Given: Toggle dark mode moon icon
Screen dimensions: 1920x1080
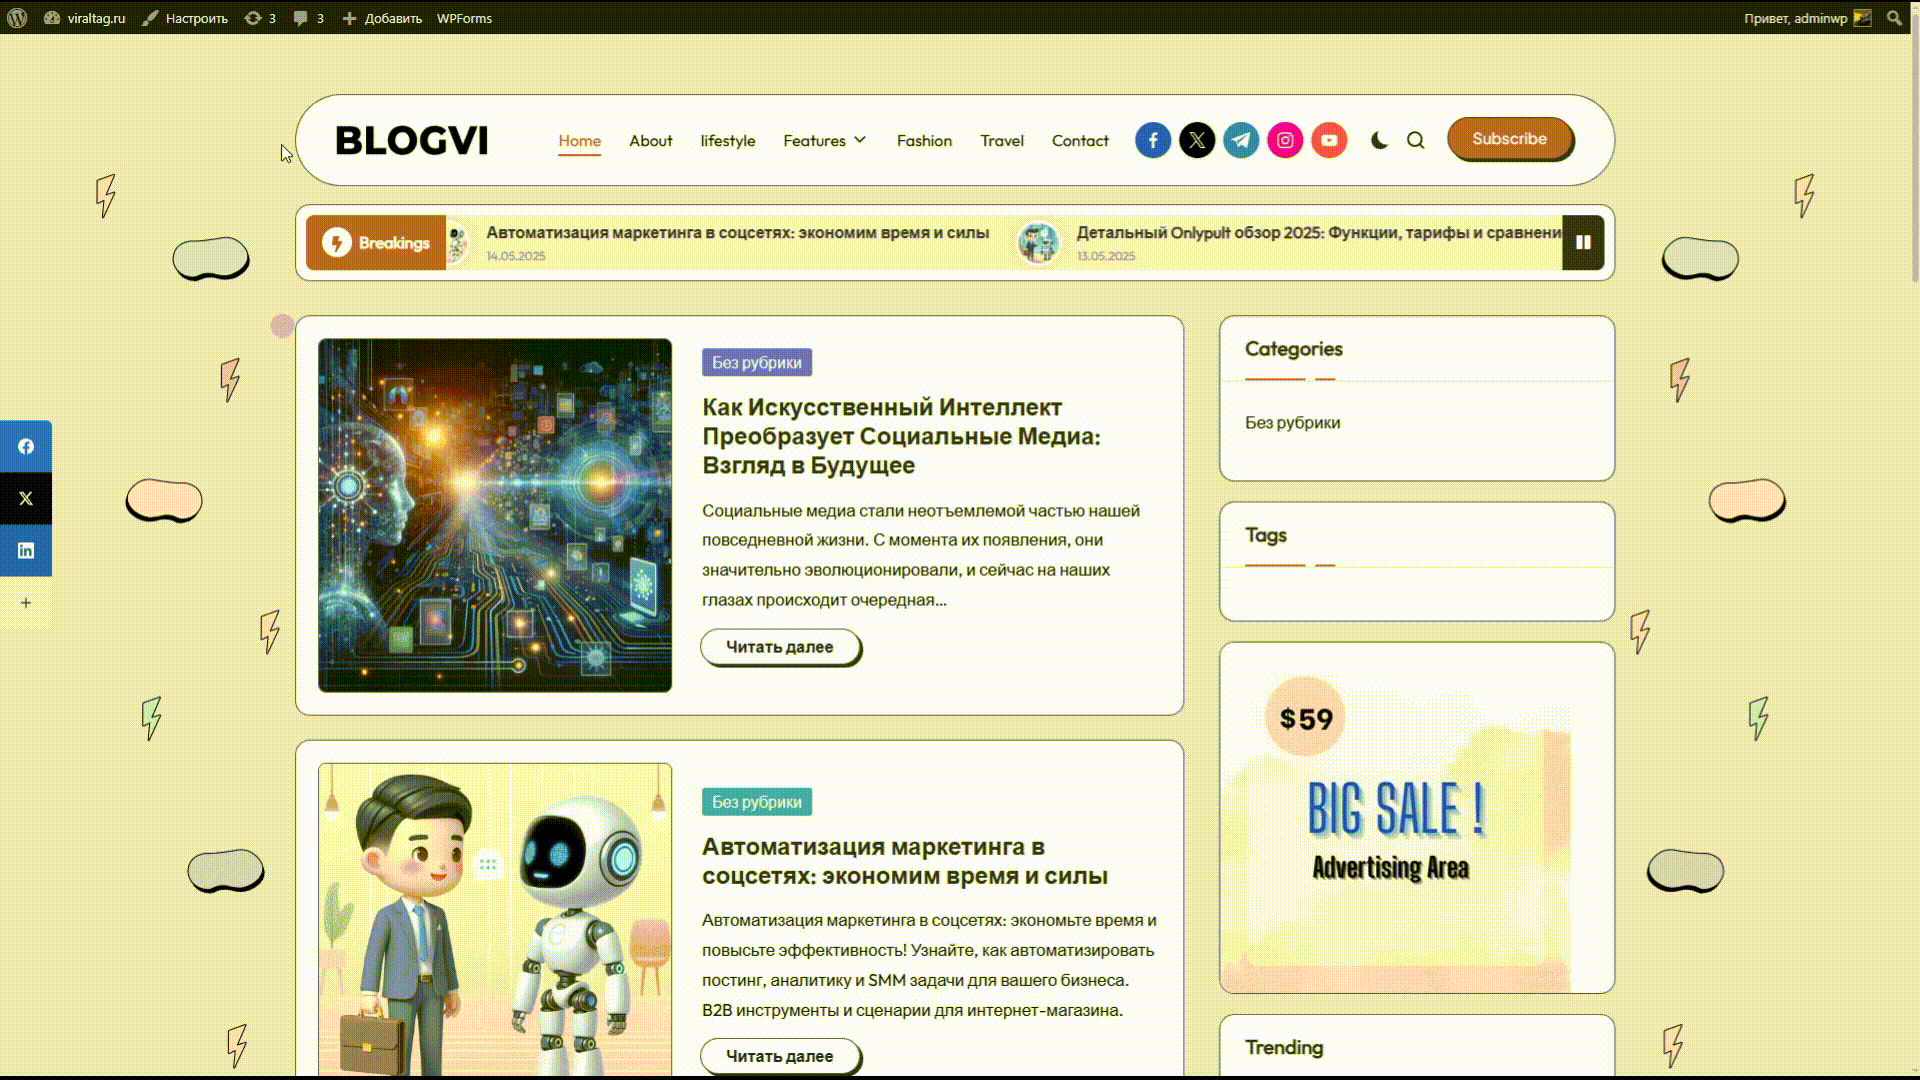Looking at the screenshot, I should (x=1379, y=140).
